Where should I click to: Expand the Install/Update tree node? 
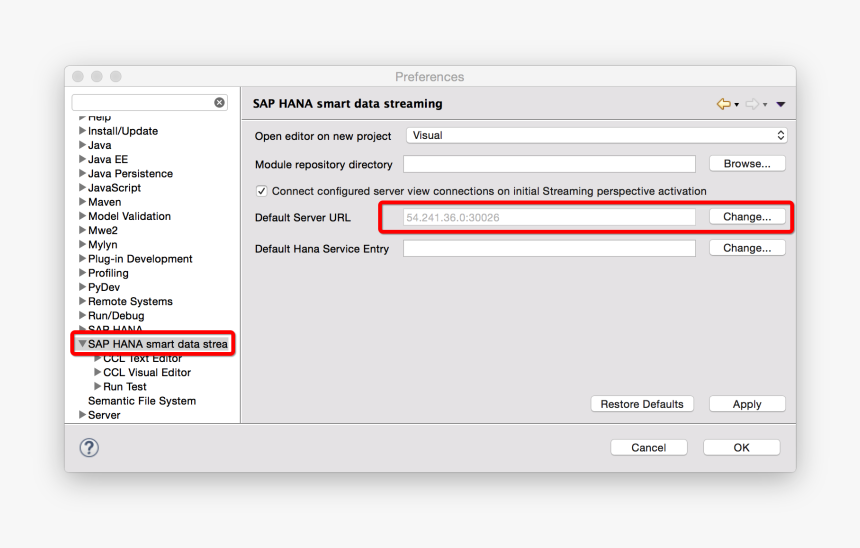pyautogui.click(x=82, y=131)
